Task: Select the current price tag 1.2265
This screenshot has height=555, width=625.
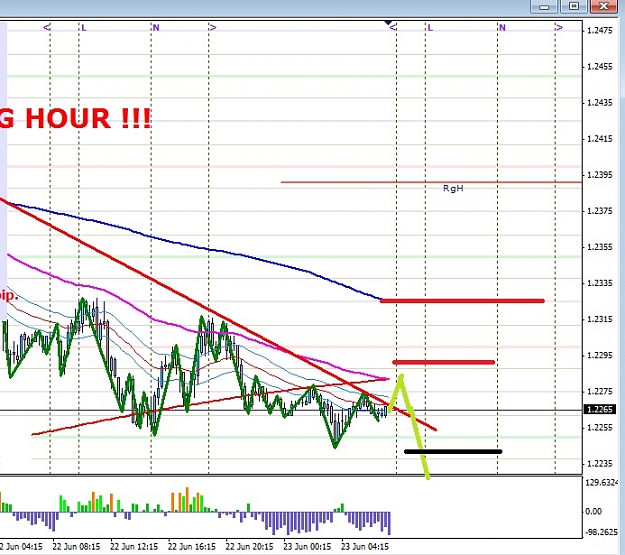Action: tap(599, 409)
